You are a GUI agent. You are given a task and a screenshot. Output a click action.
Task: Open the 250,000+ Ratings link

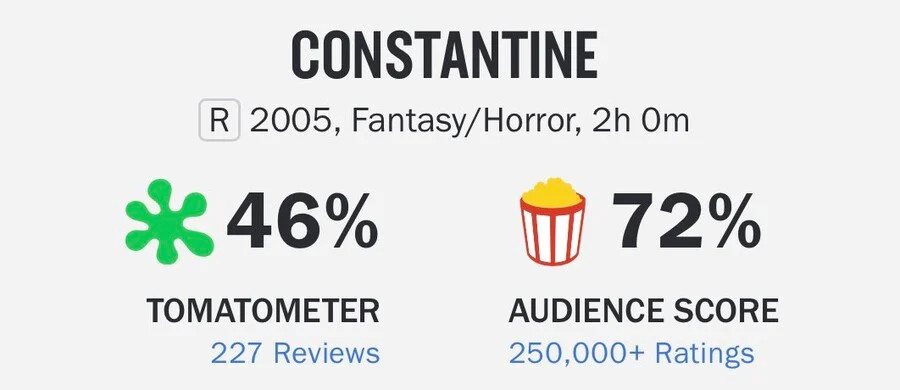tap(631, 353)
